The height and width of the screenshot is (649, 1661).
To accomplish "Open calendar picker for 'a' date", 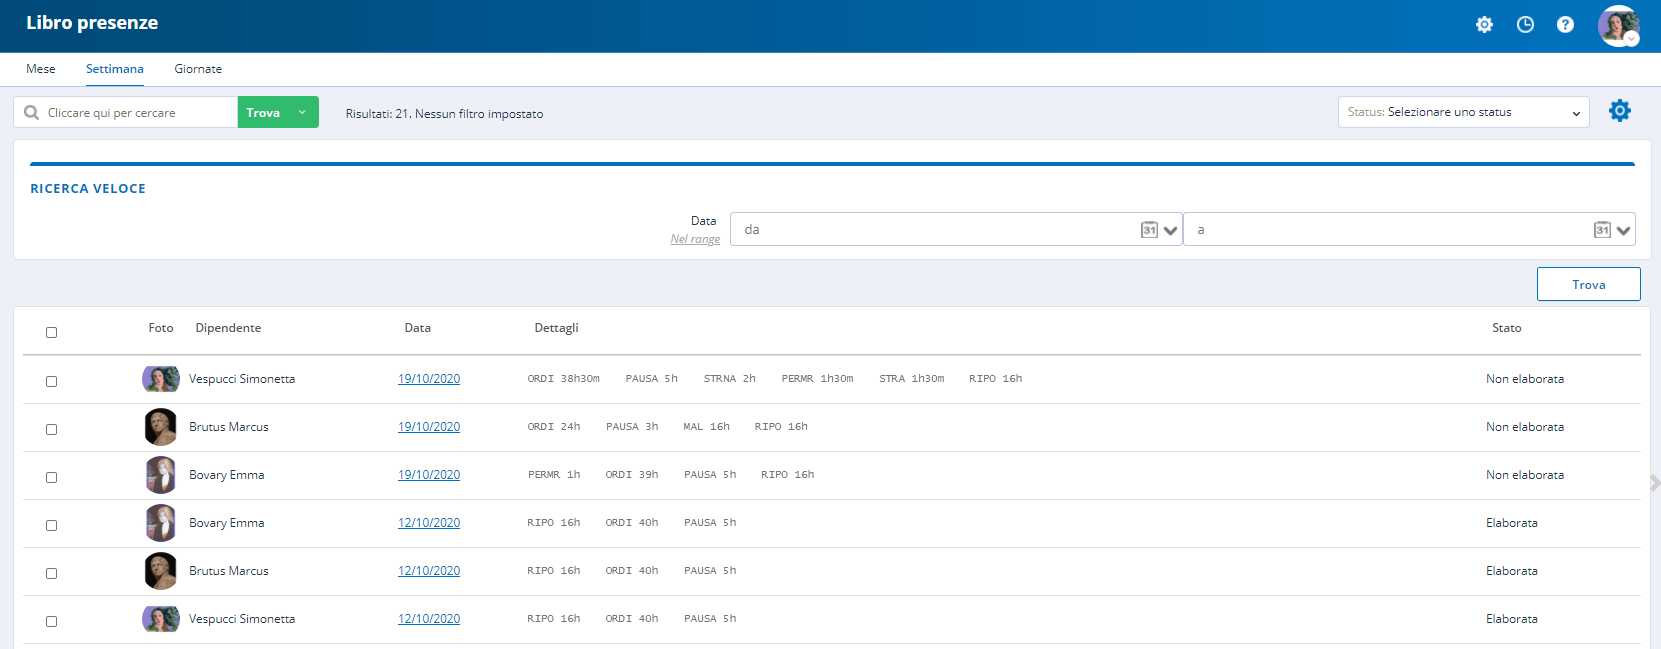I will [x=1602, y=230].
